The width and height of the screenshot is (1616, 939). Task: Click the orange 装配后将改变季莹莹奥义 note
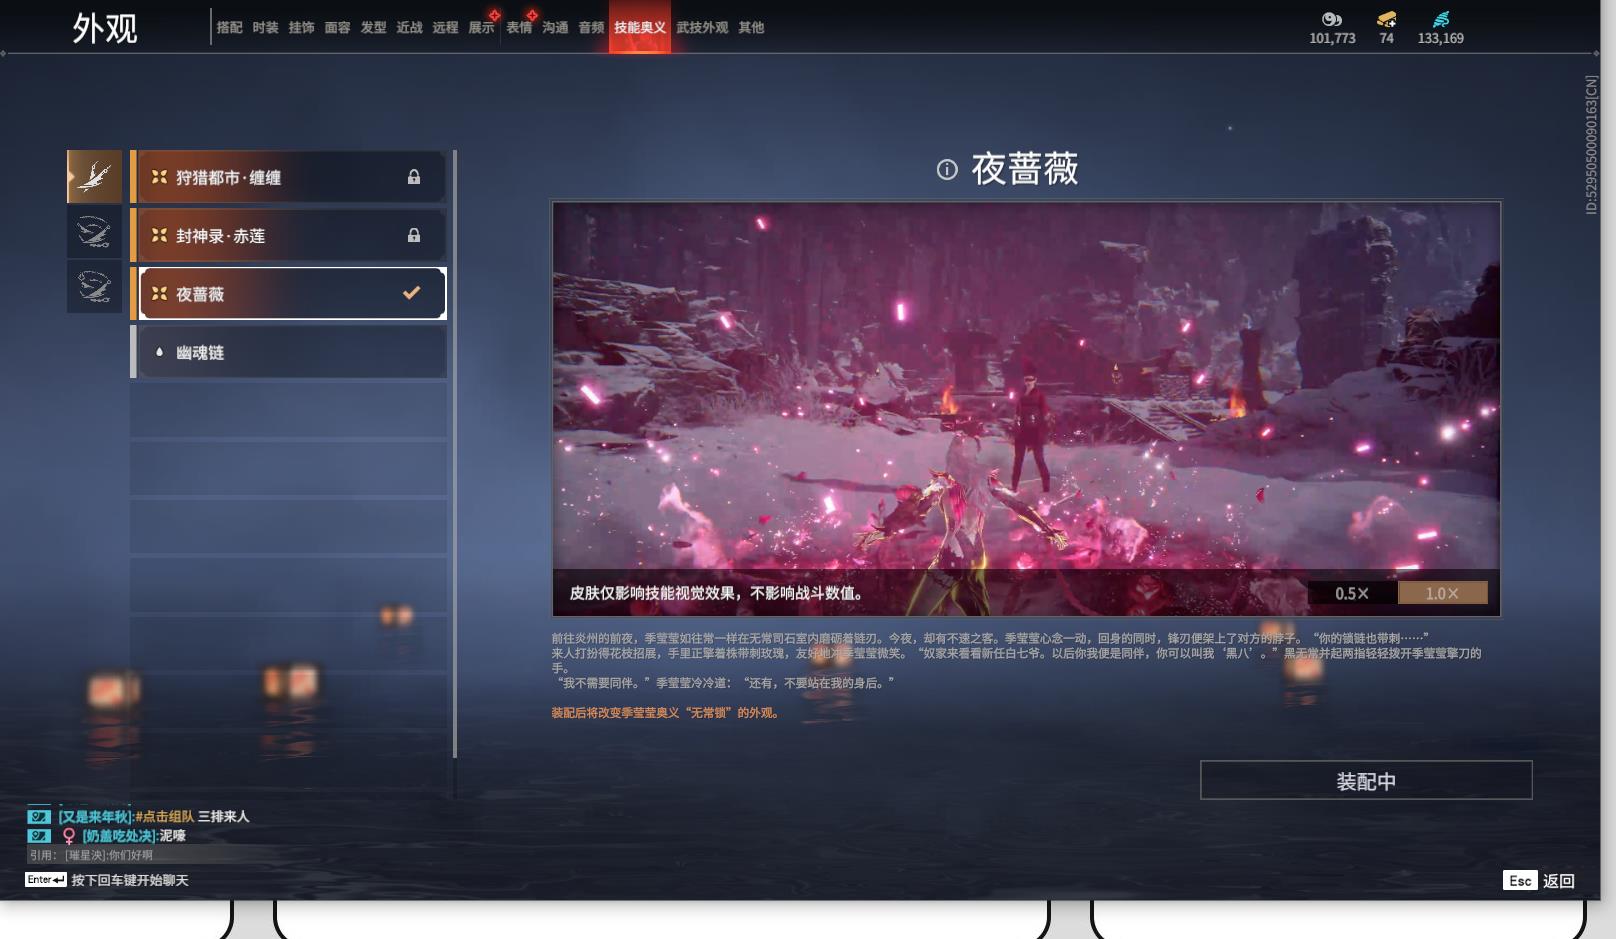coord(666,713)
